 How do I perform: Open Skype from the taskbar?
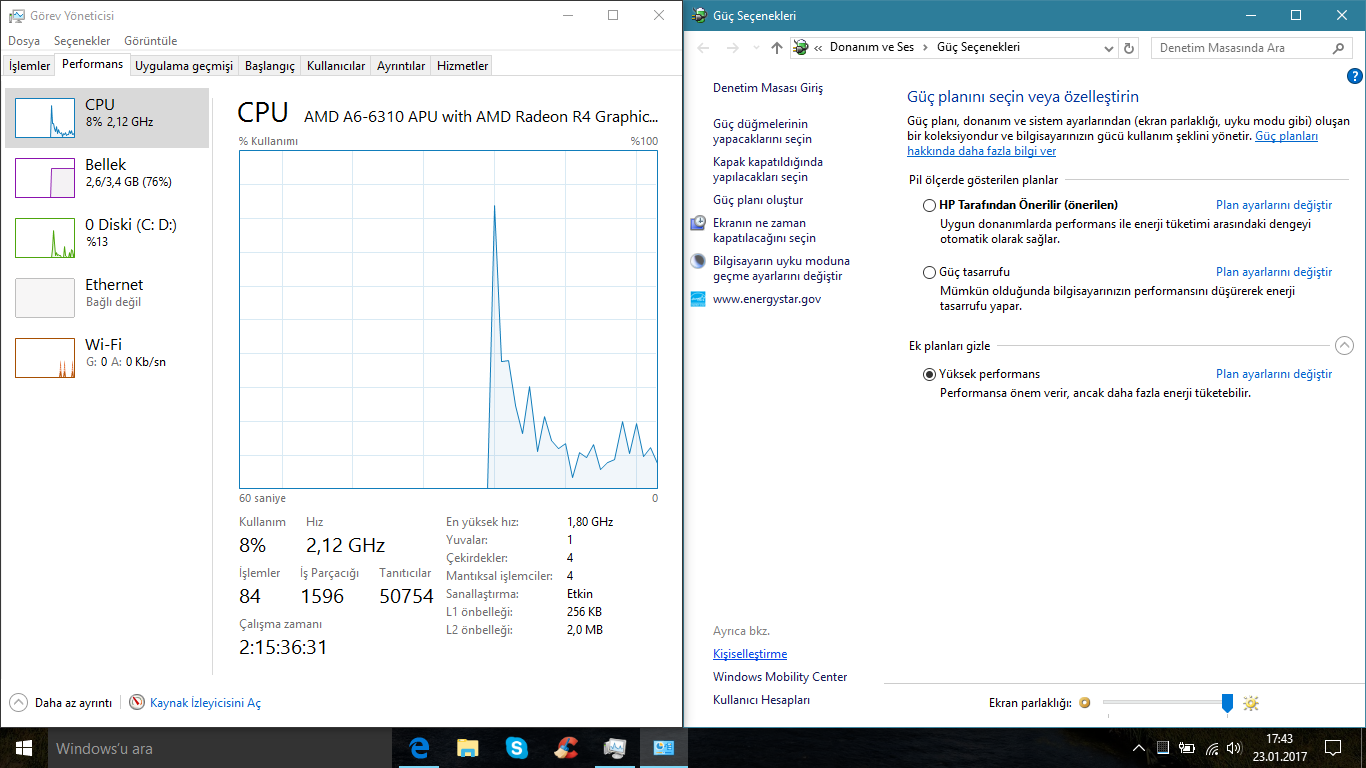pos(516,748)
